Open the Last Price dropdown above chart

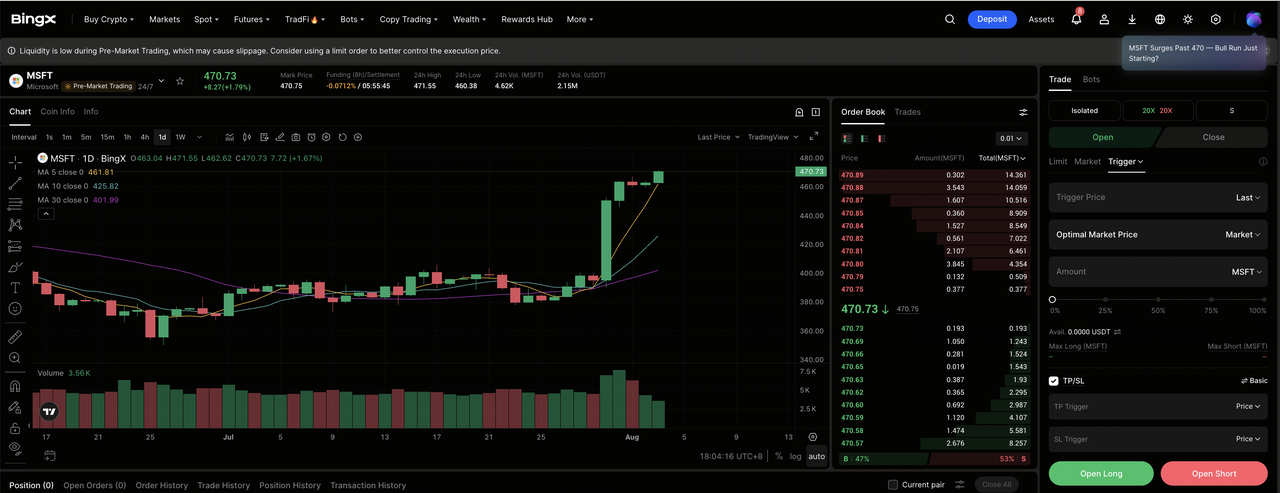click(718, 137)
